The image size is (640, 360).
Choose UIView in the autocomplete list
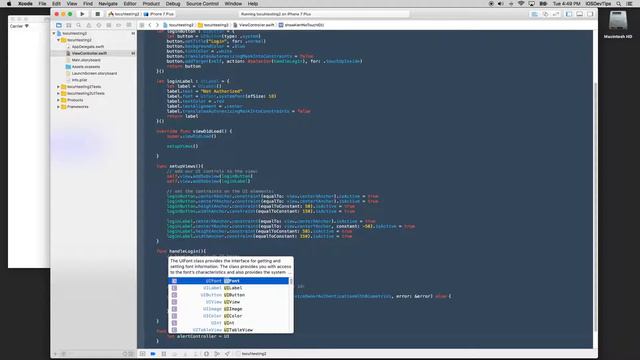pos(229,302)
